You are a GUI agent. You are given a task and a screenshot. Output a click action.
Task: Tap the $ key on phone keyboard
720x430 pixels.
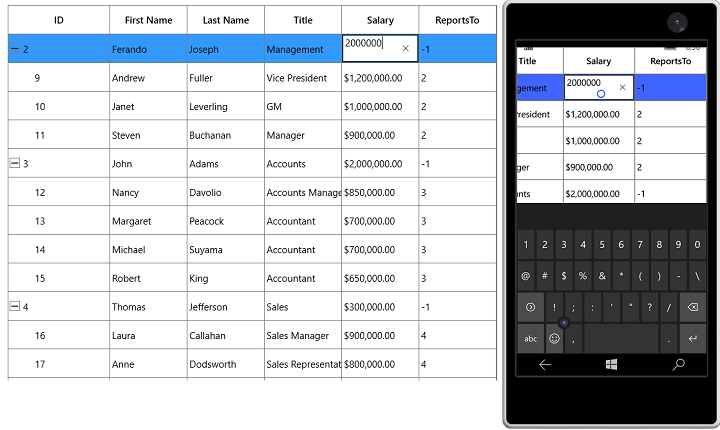[x=563, y=276]
